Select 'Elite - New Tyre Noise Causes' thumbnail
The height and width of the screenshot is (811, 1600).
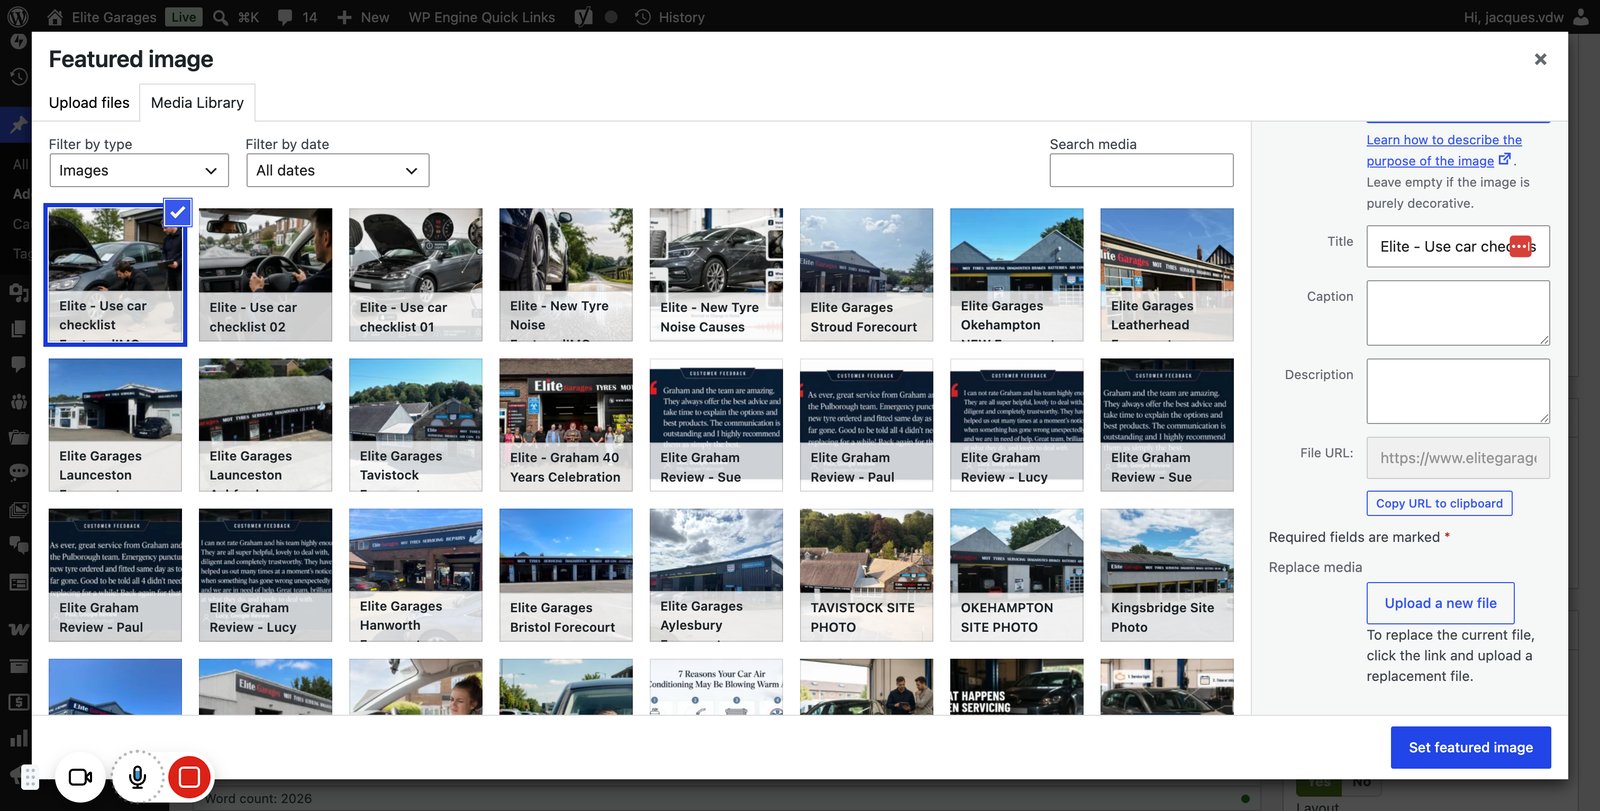point(716,275)
